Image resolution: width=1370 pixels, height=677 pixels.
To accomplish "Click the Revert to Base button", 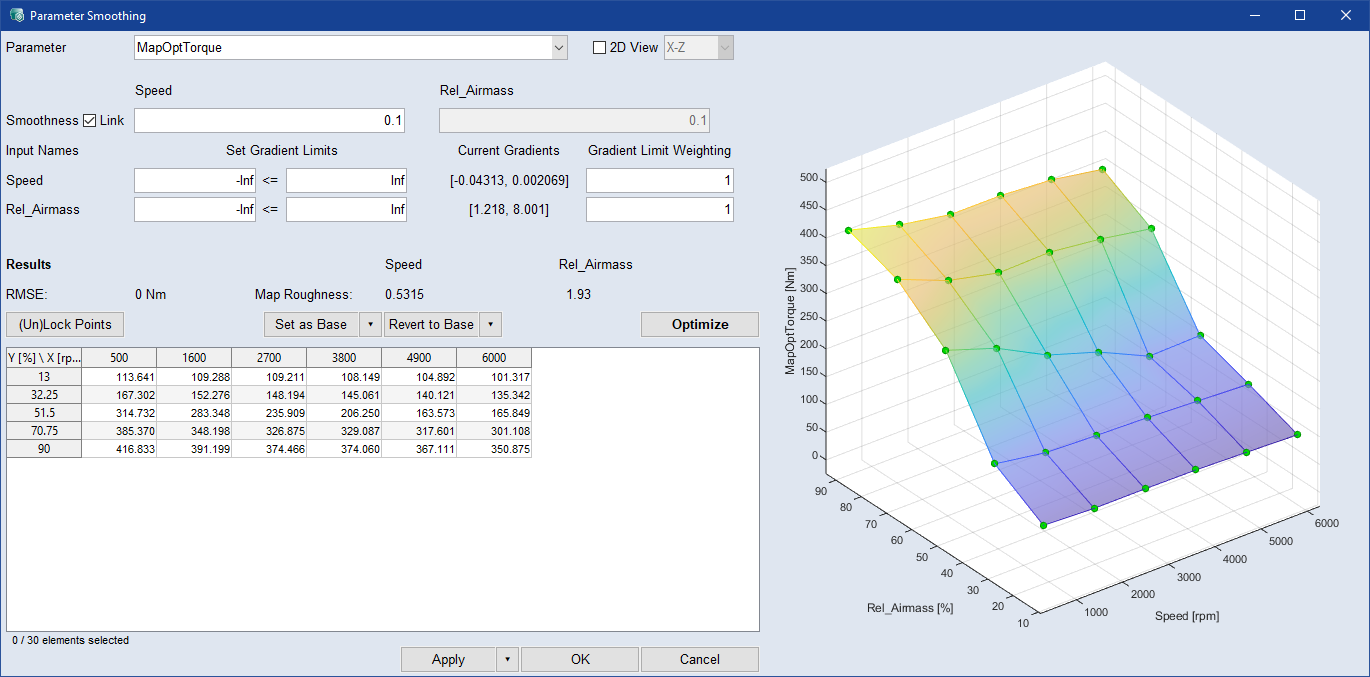I will point(431,325).
